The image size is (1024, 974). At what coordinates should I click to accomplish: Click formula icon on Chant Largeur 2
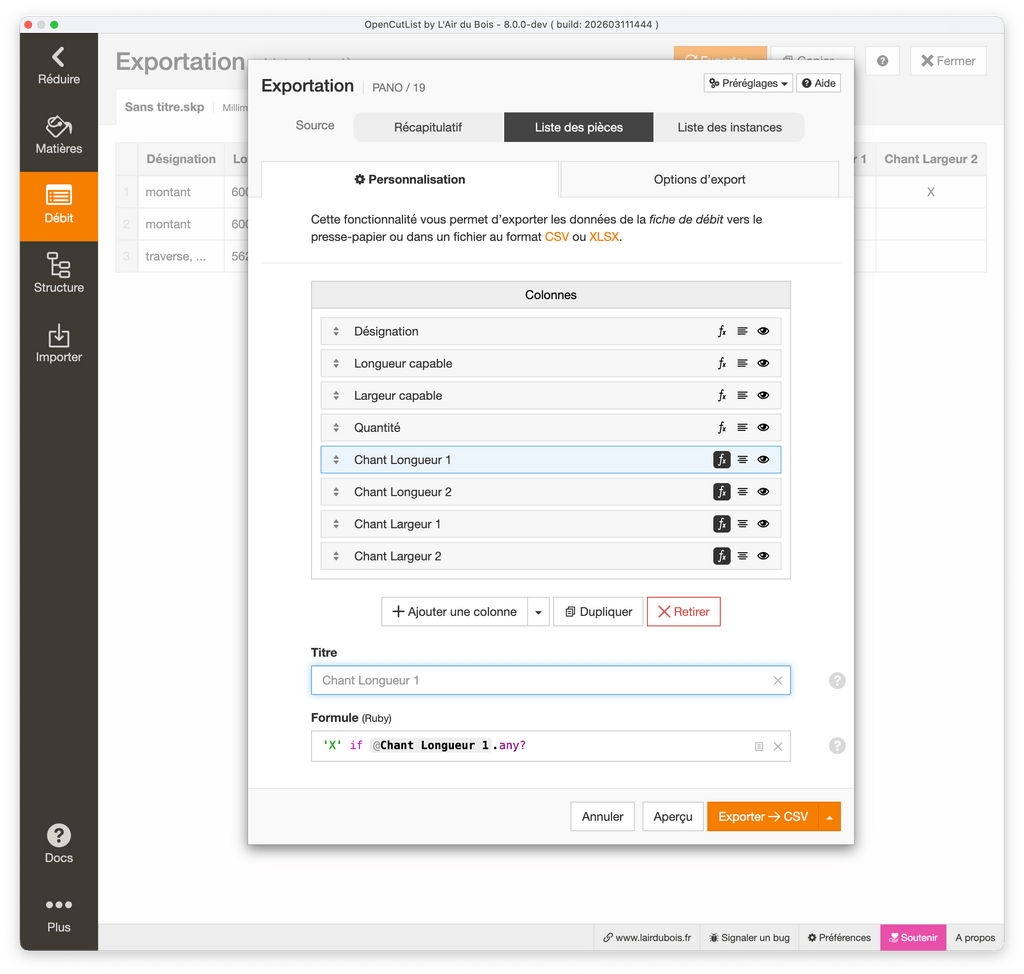pos(722,556)
